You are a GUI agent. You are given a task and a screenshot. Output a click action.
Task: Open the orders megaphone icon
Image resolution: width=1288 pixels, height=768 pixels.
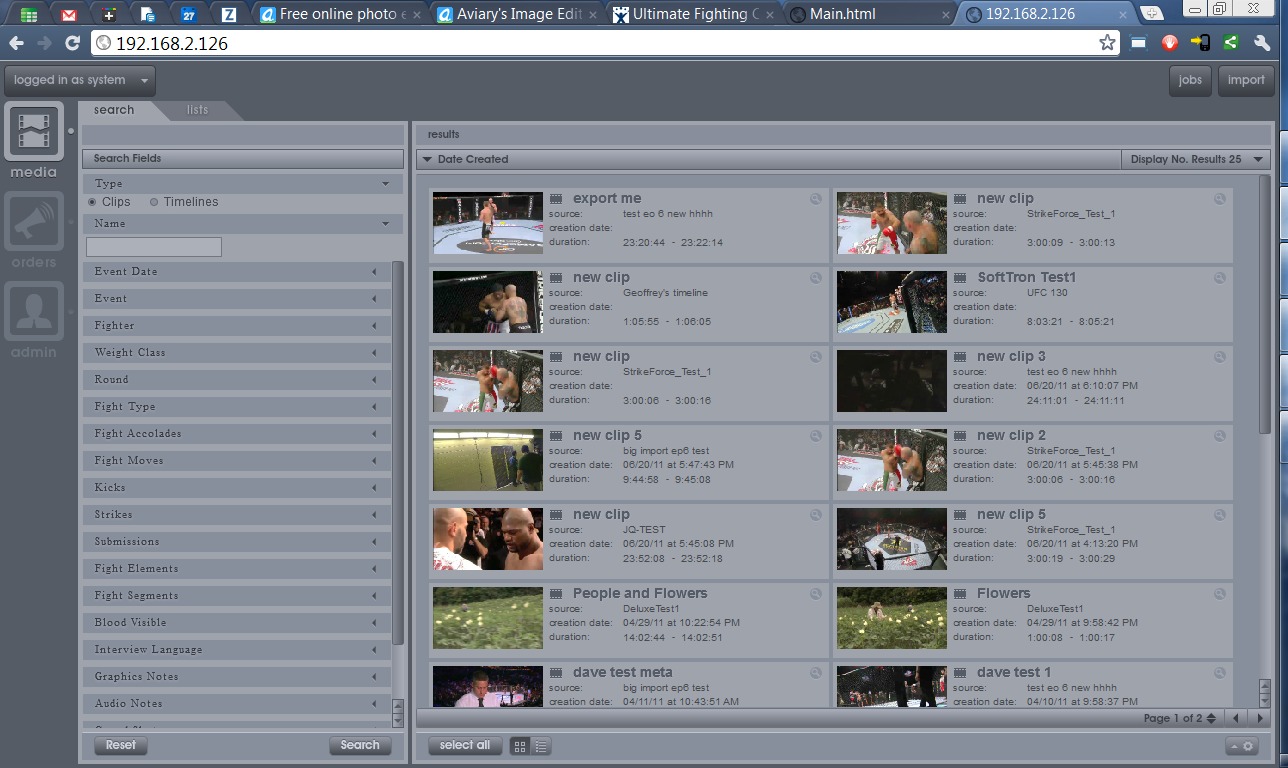point(34,222)
